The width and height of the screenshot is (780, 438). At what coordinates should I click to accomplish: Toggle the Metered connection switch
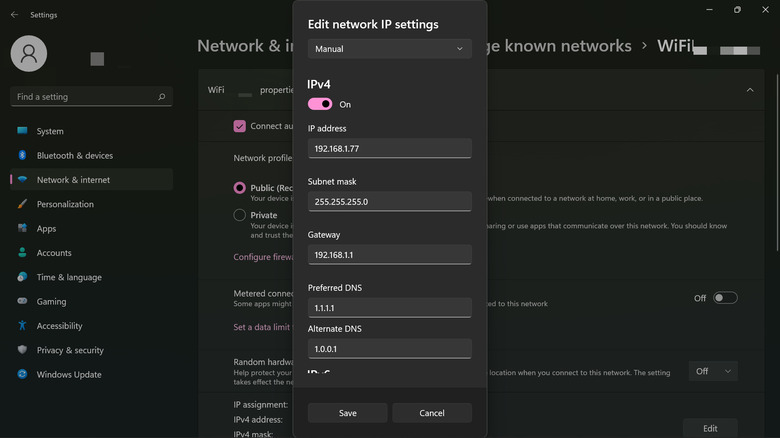(x=725, y=298)
